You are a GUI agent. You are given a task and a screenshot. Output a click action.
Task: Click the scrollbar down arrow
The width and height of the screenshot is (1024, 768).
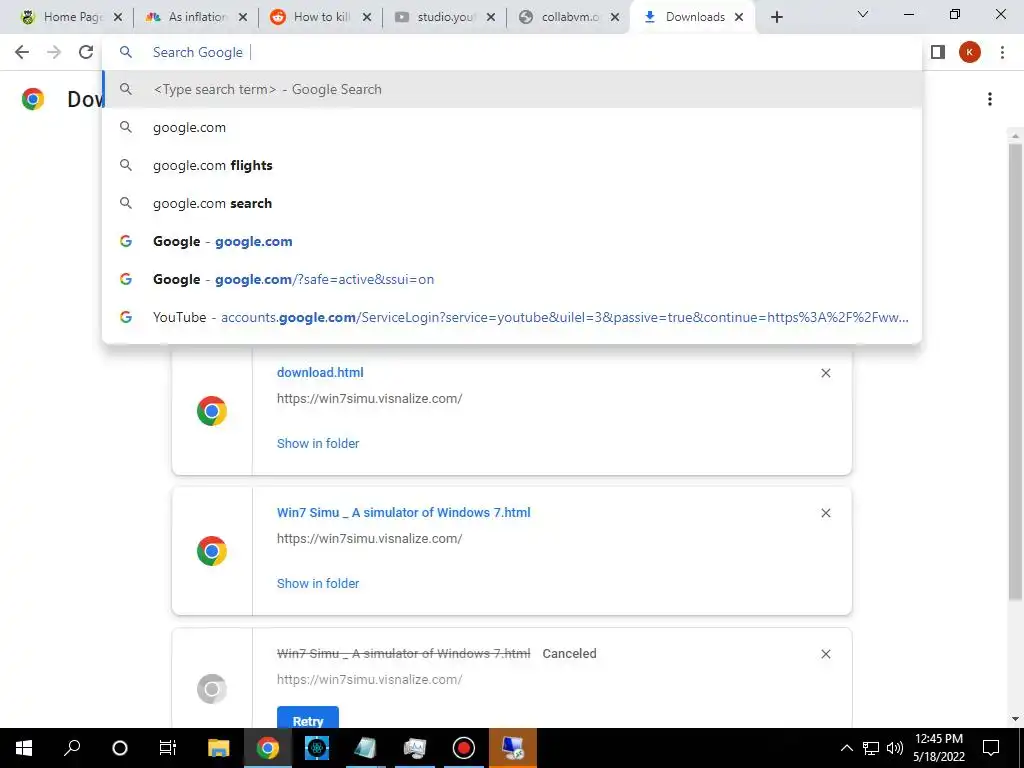(1015, 719)
